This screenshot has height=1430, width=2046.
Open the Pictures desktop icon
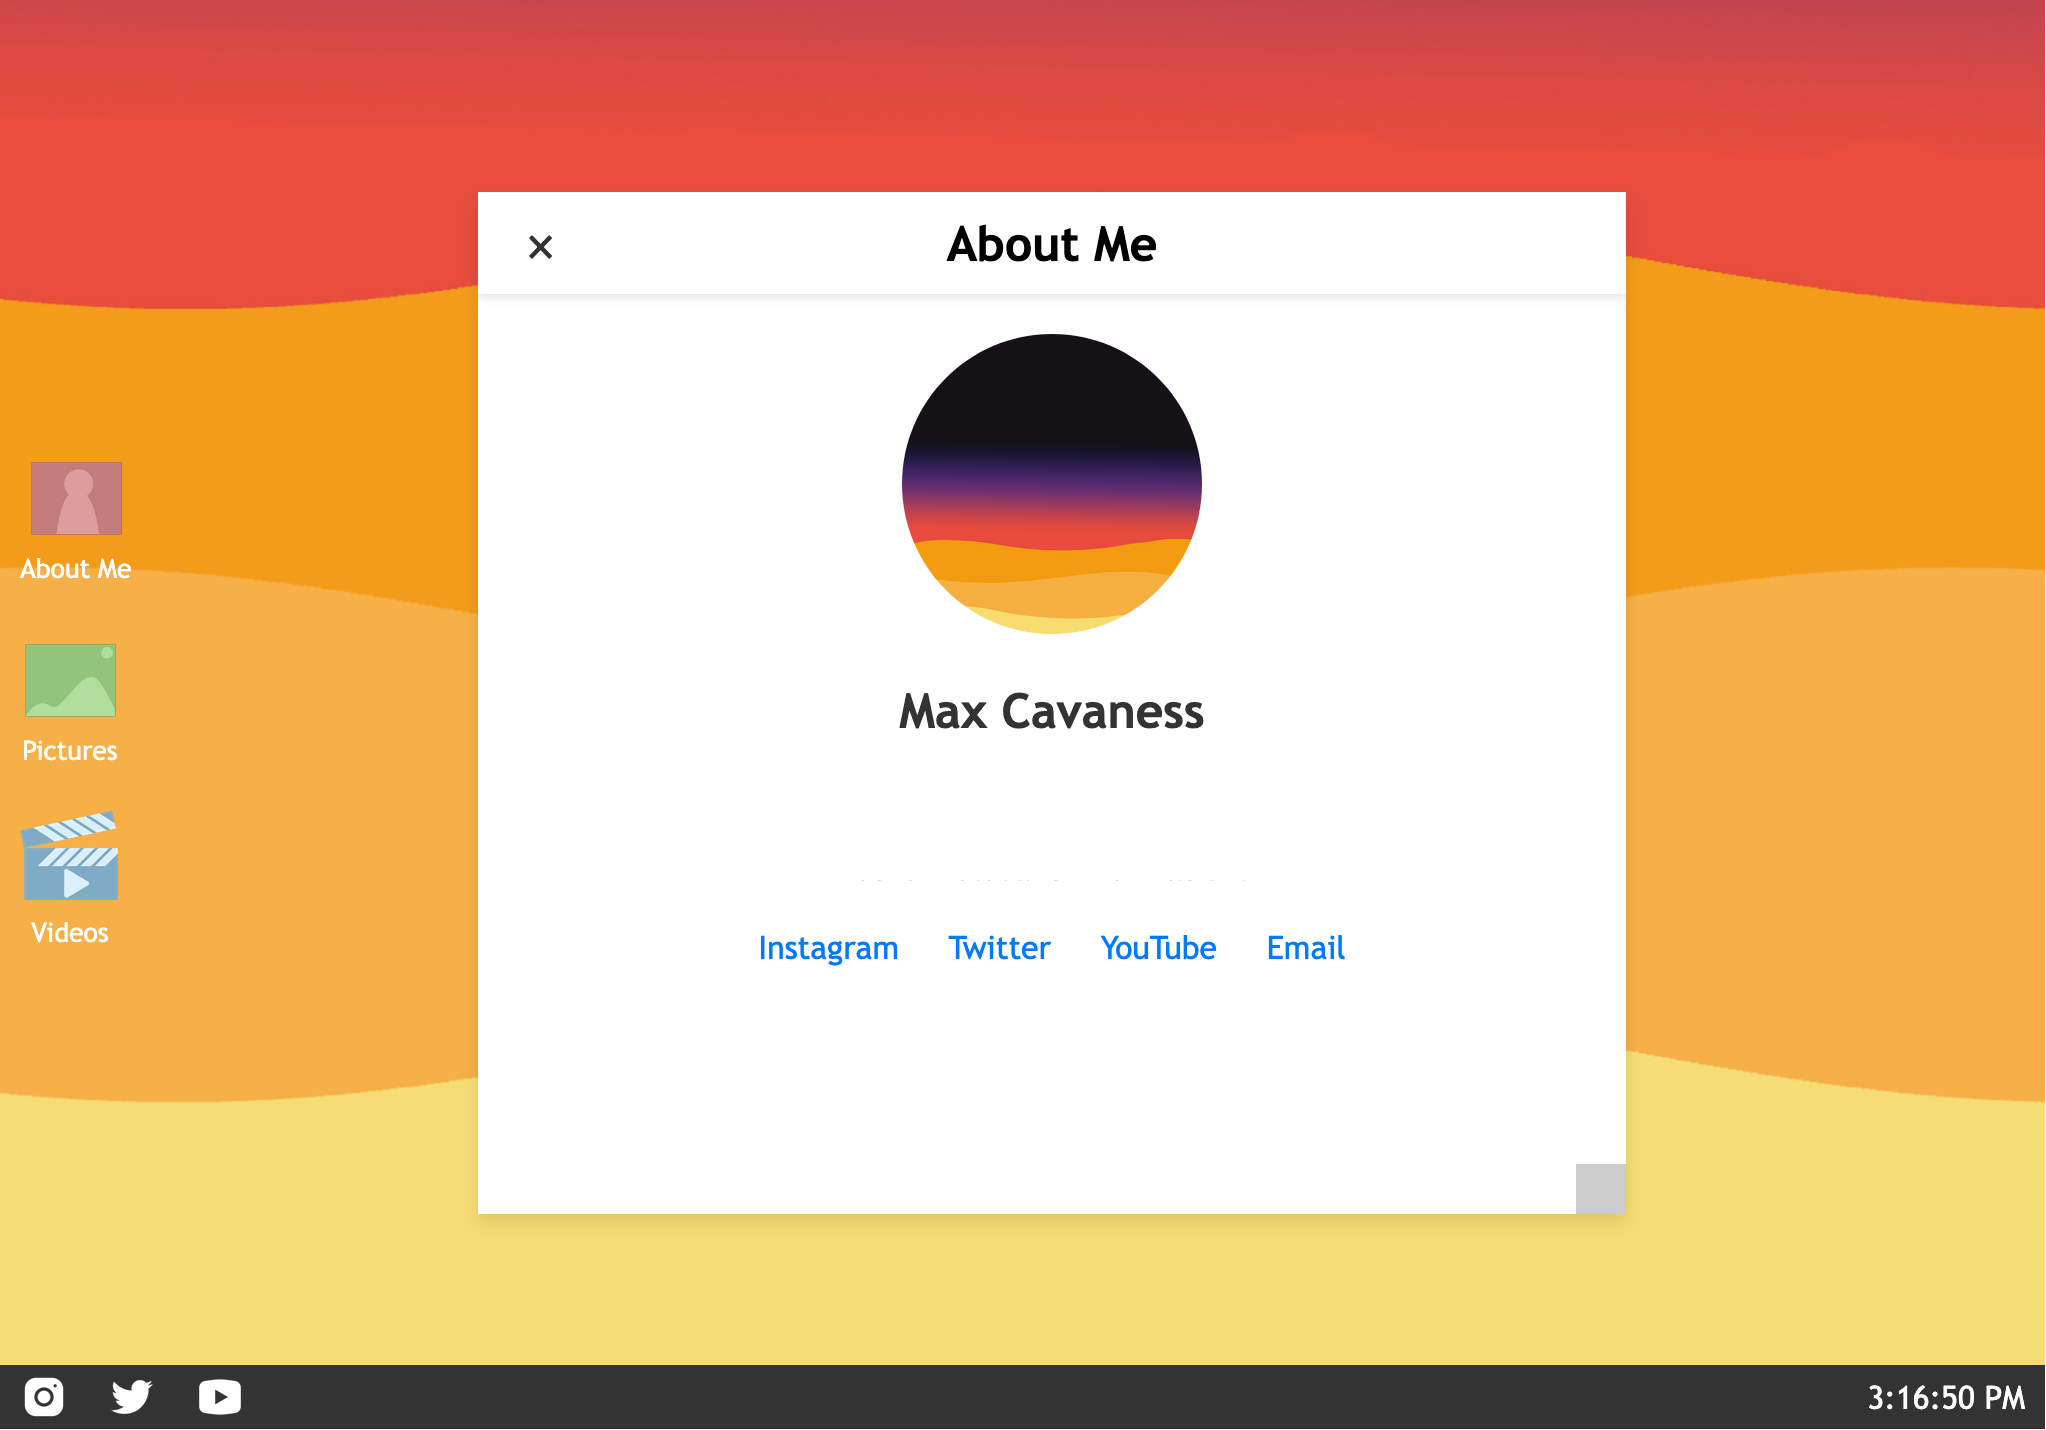pyautogui.click(x=70, y=681)
